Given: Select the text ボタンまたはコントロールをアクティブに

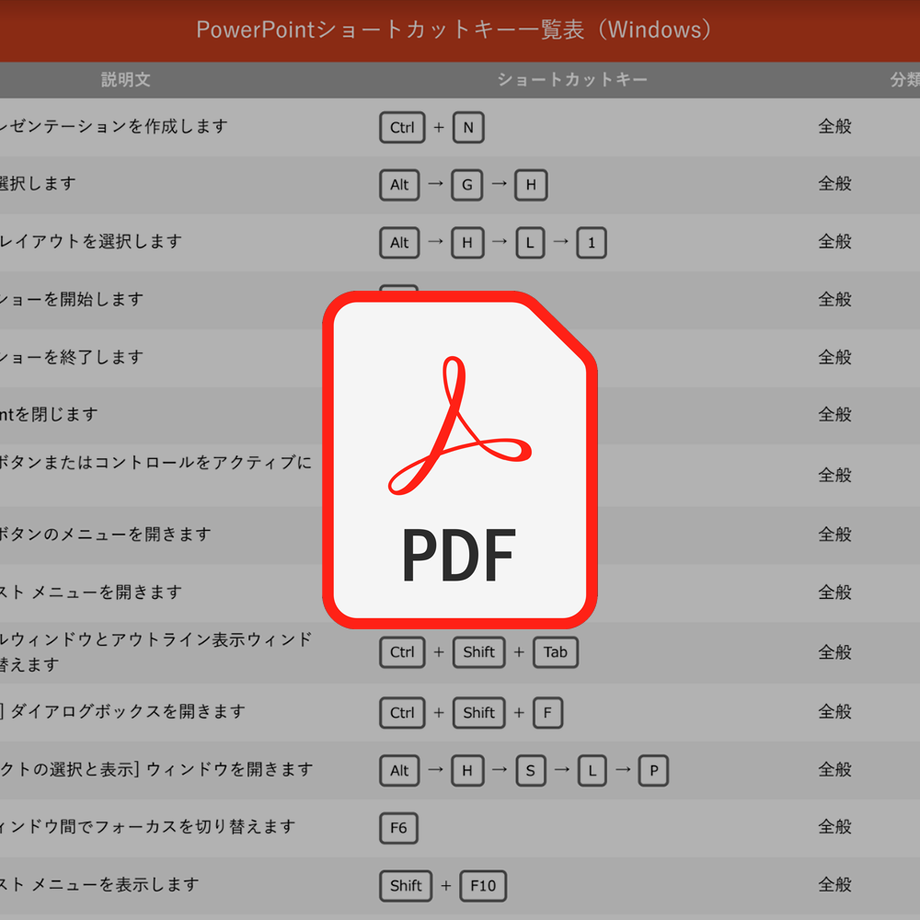Looking at the screenshot, I should [x=156, y=462].
